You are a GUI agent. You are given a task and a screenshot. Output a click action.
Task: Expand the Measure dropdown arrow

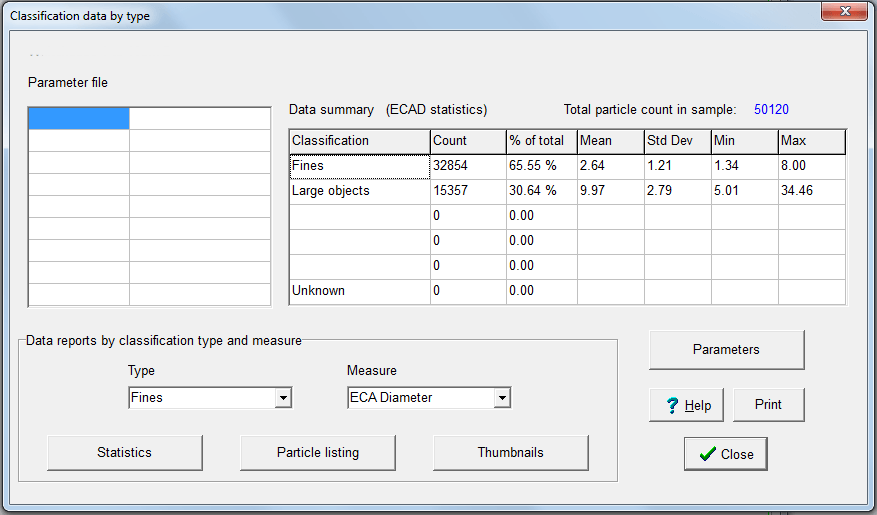coord(502,398)
